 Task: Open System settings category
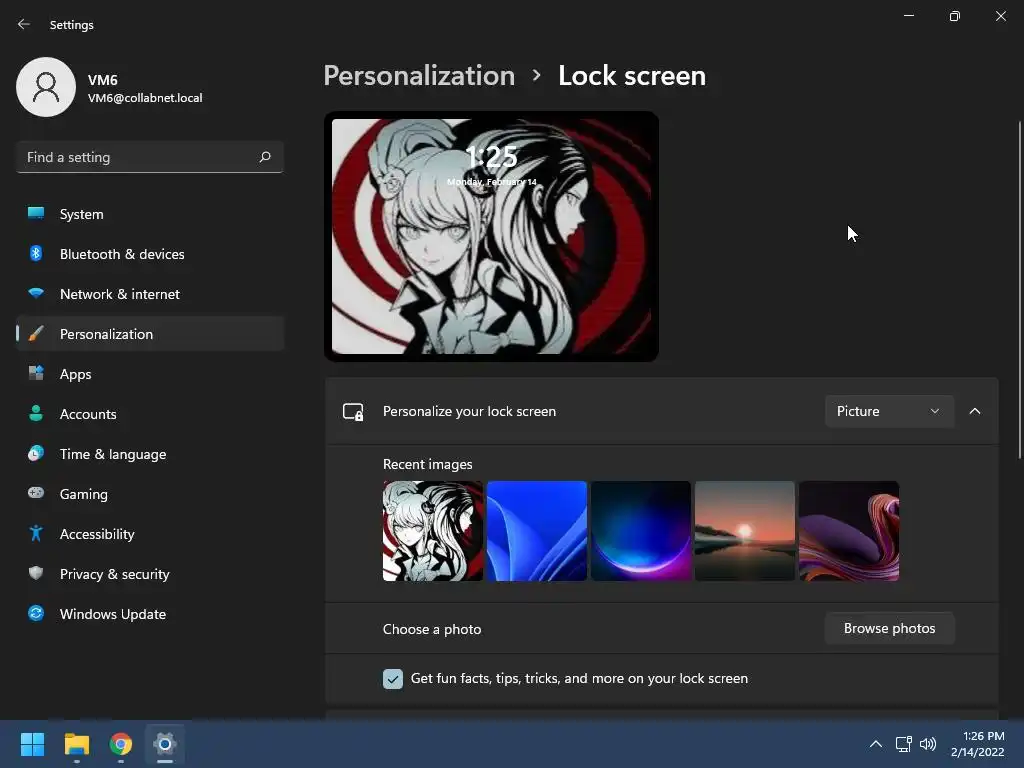point(150,214)
